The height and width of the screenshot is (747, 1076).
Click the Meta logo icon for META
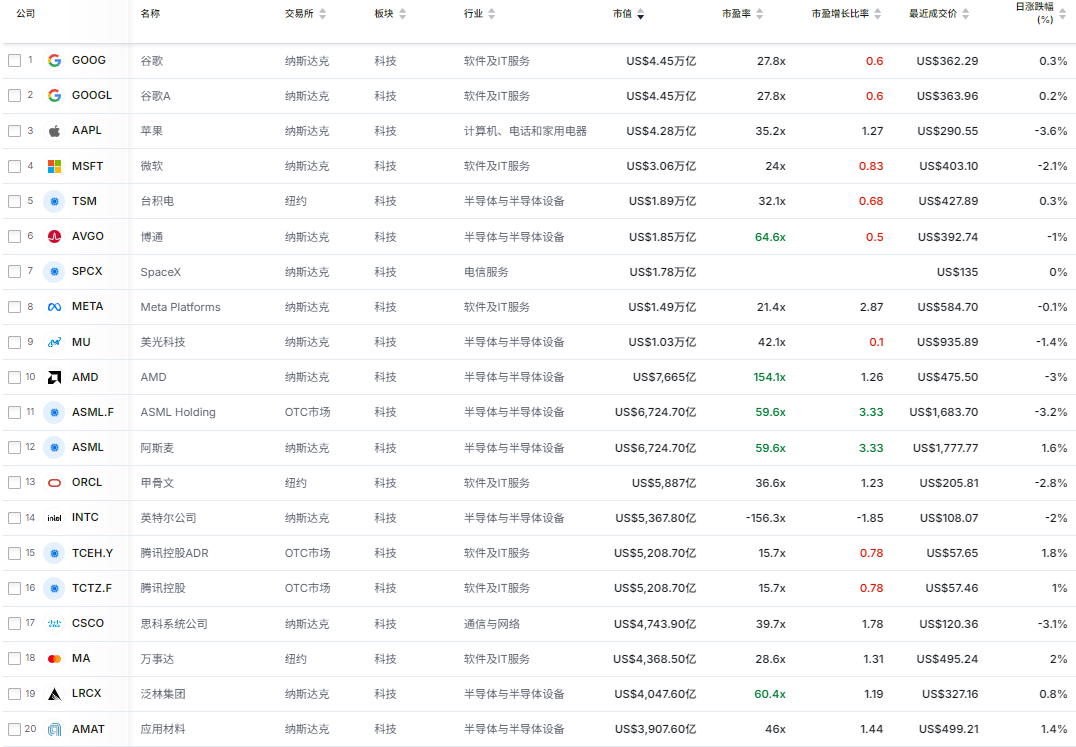tap(54, 307)
